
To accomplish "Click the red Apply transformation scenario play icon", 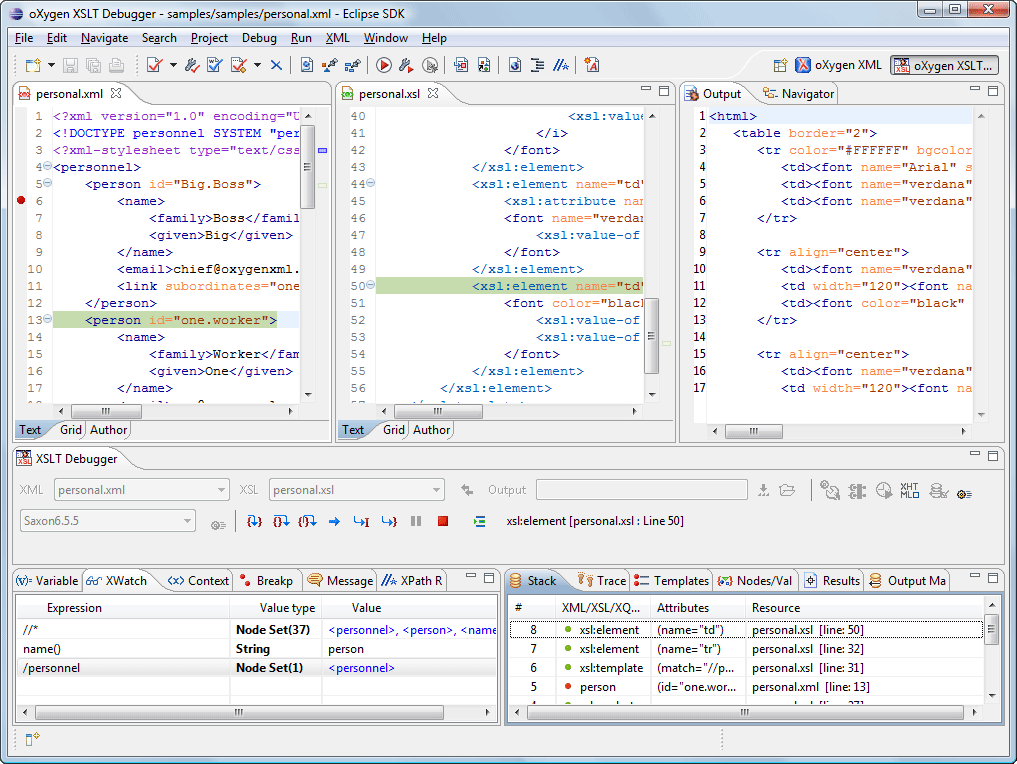I will (383, 65).
